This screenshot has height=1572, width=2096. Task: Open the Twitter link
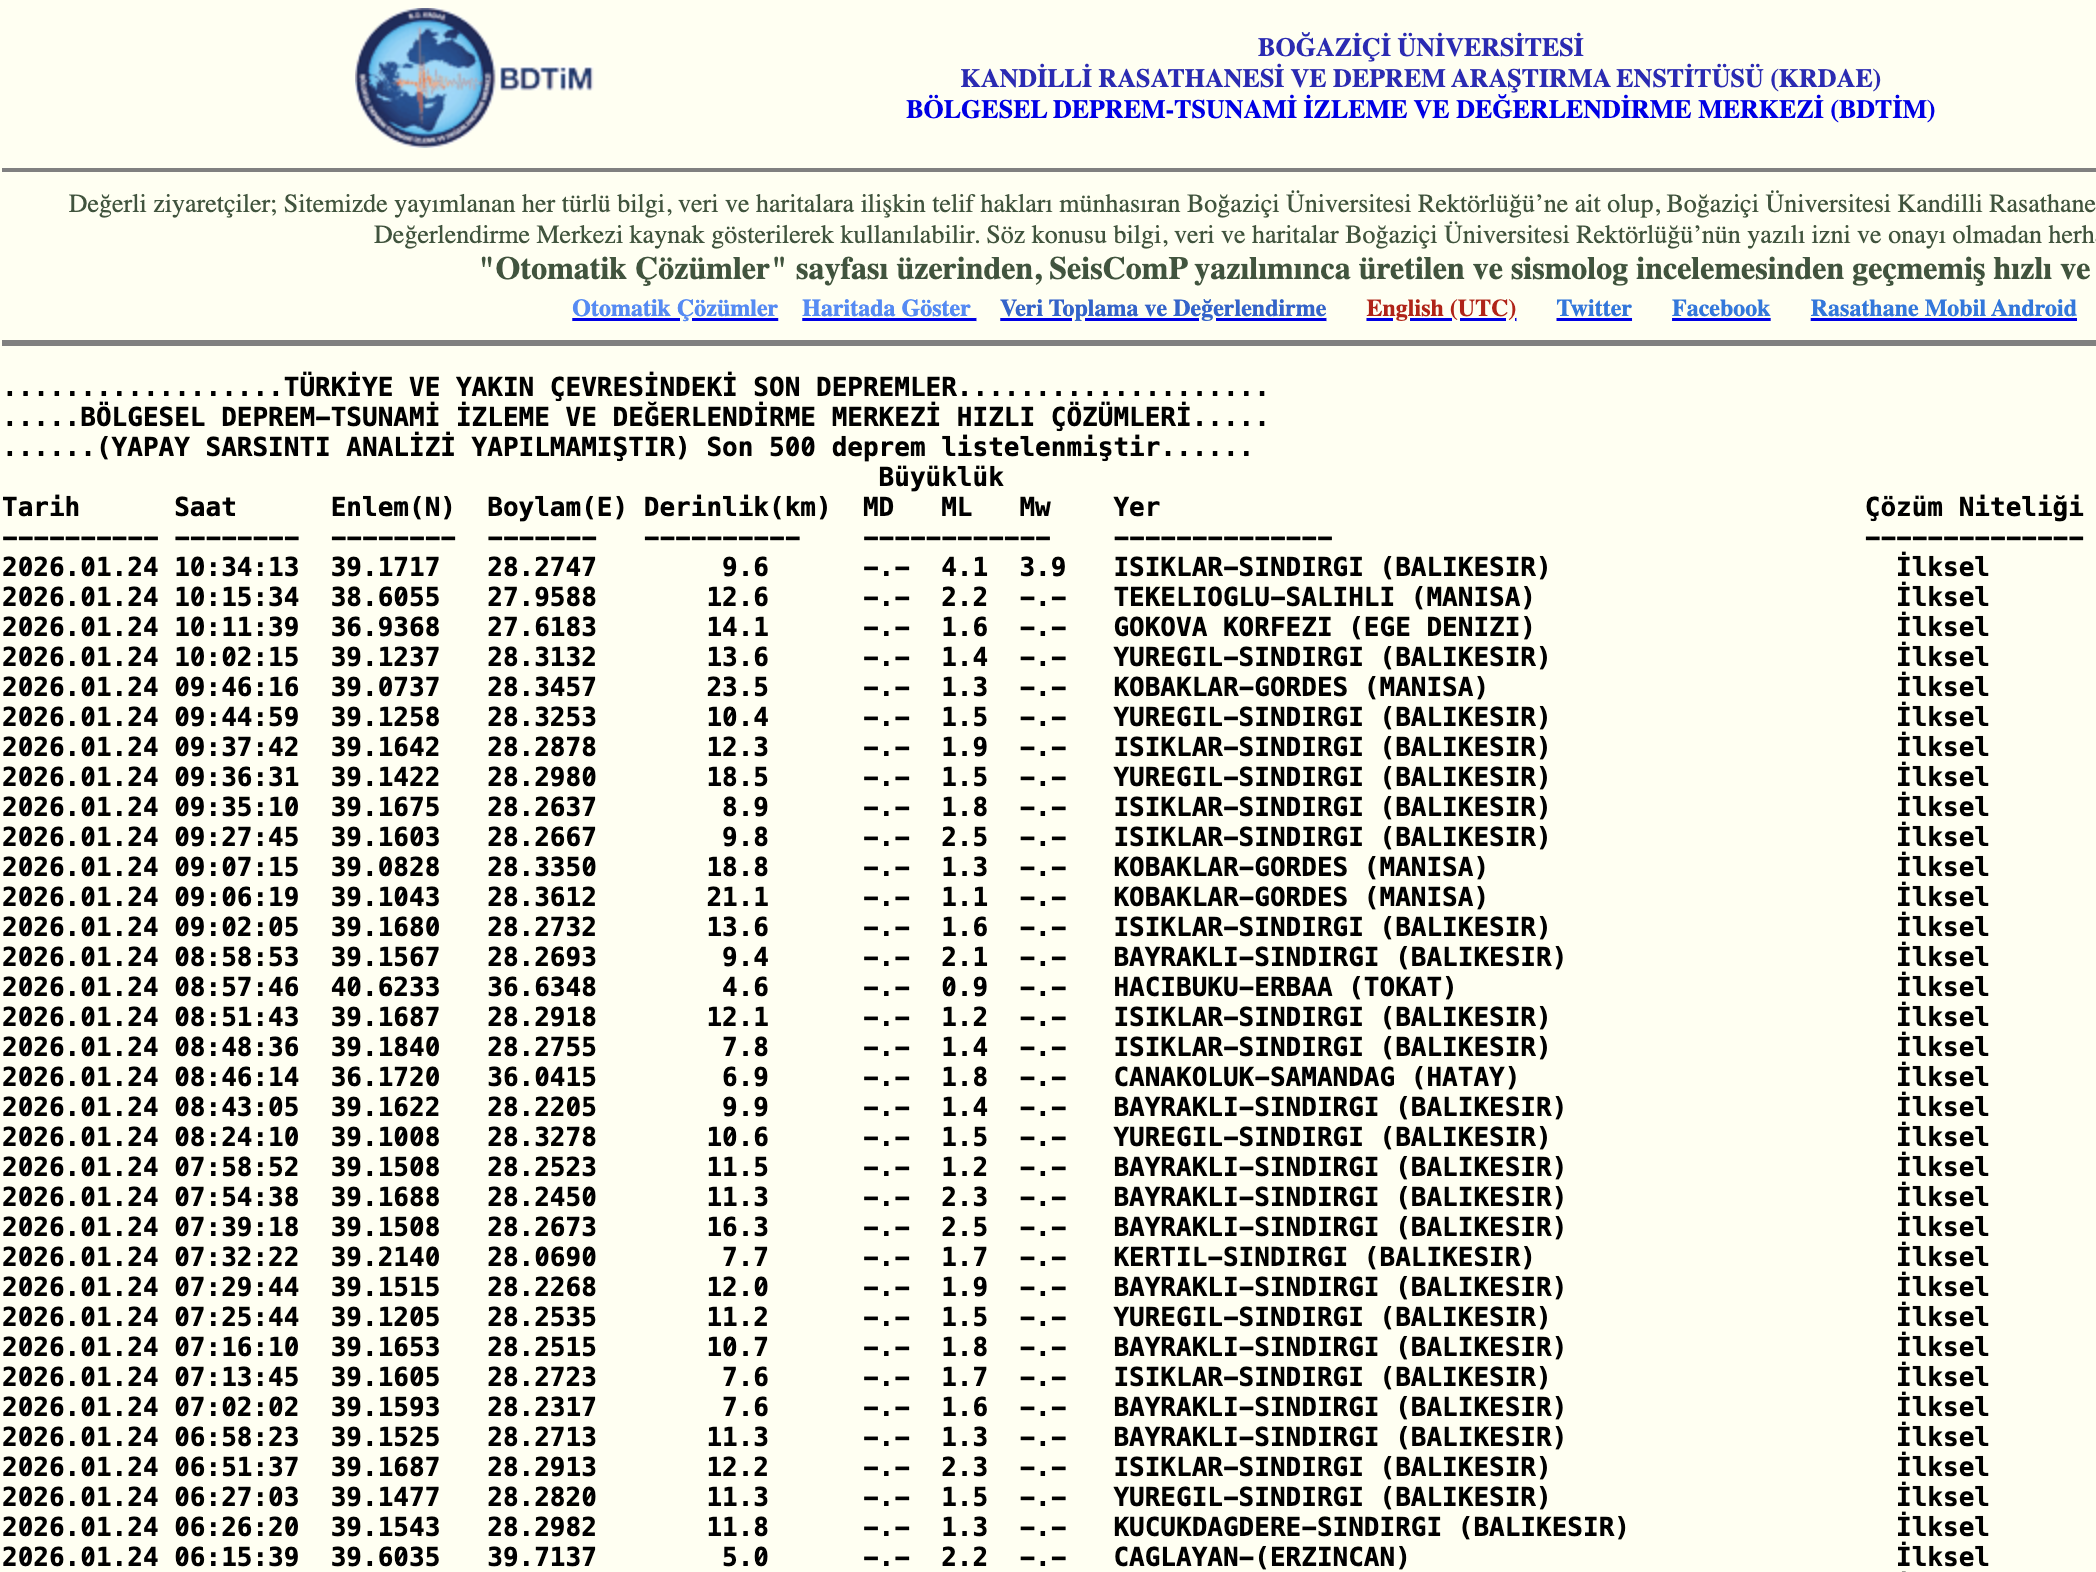[1593, 309]
